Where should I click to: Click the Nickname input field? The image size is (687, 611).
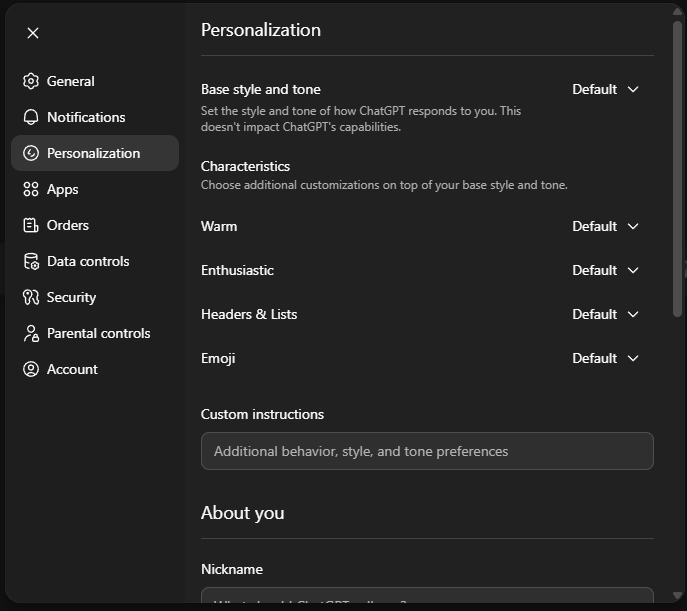click(x=427, y=595)
